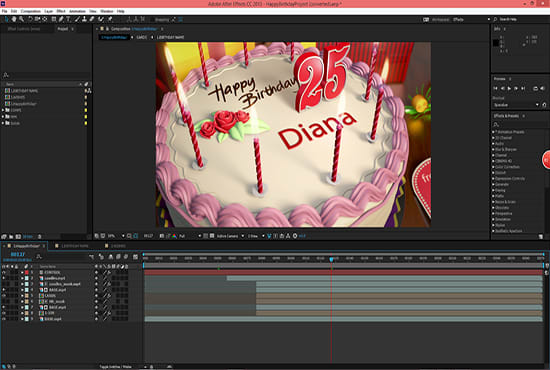Select the Pen tool
550x370 pixels.
[x=61, y=19]
